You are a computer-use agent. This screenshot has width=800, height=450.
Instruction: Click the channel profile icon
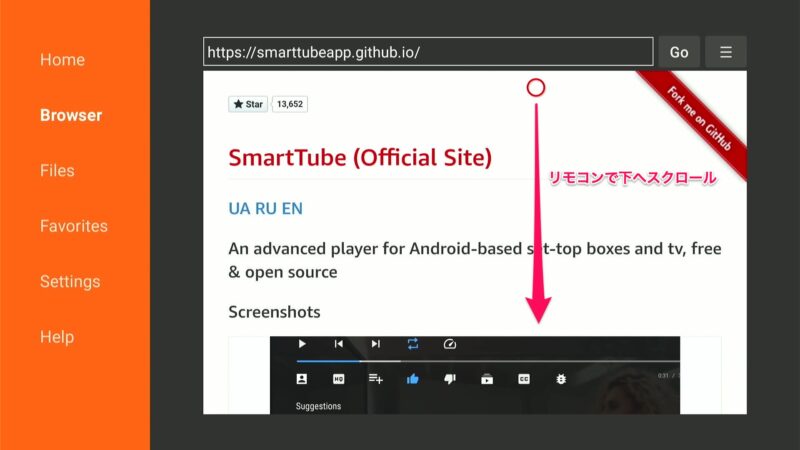[x=302, y=379]
